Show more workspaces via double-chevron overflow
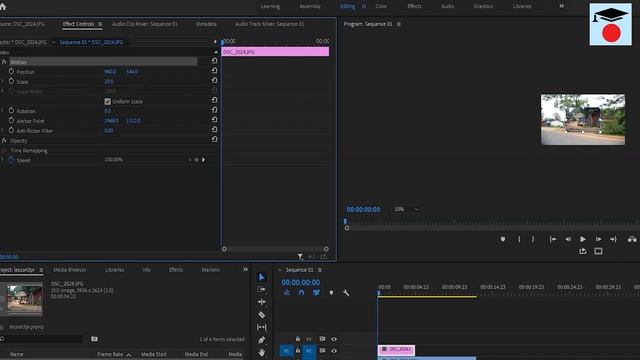 click(562, 6)
